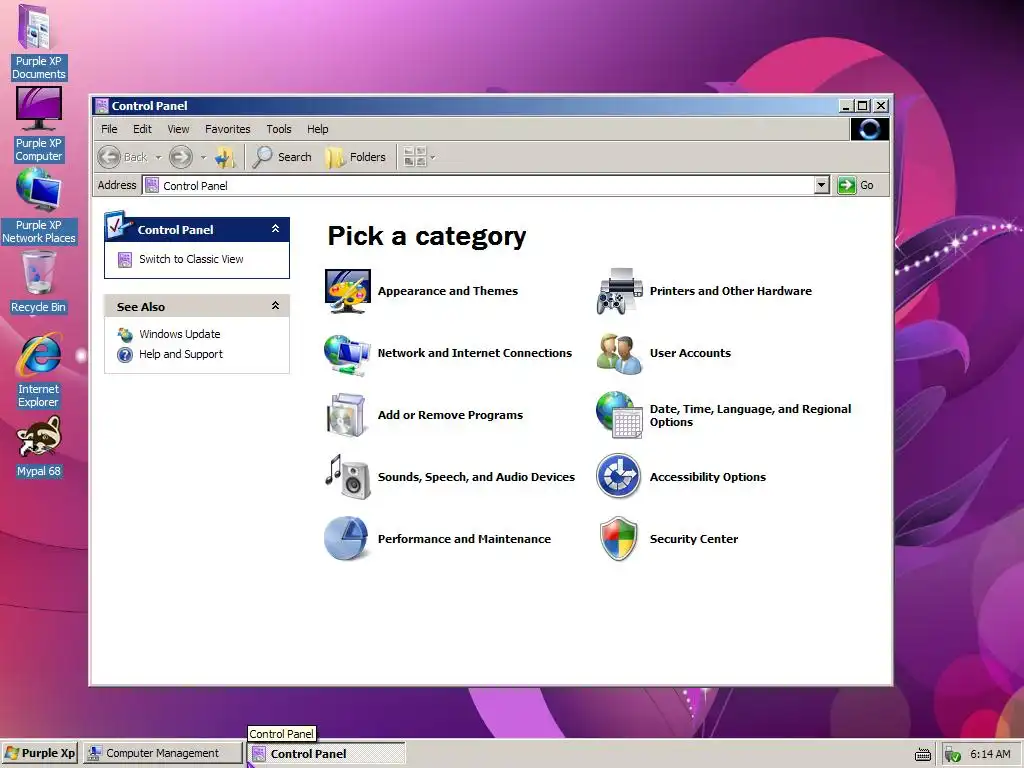1024x768 pixels.
Task: Click the on-screen keyboard tray icon
Action: coord(923,754)
